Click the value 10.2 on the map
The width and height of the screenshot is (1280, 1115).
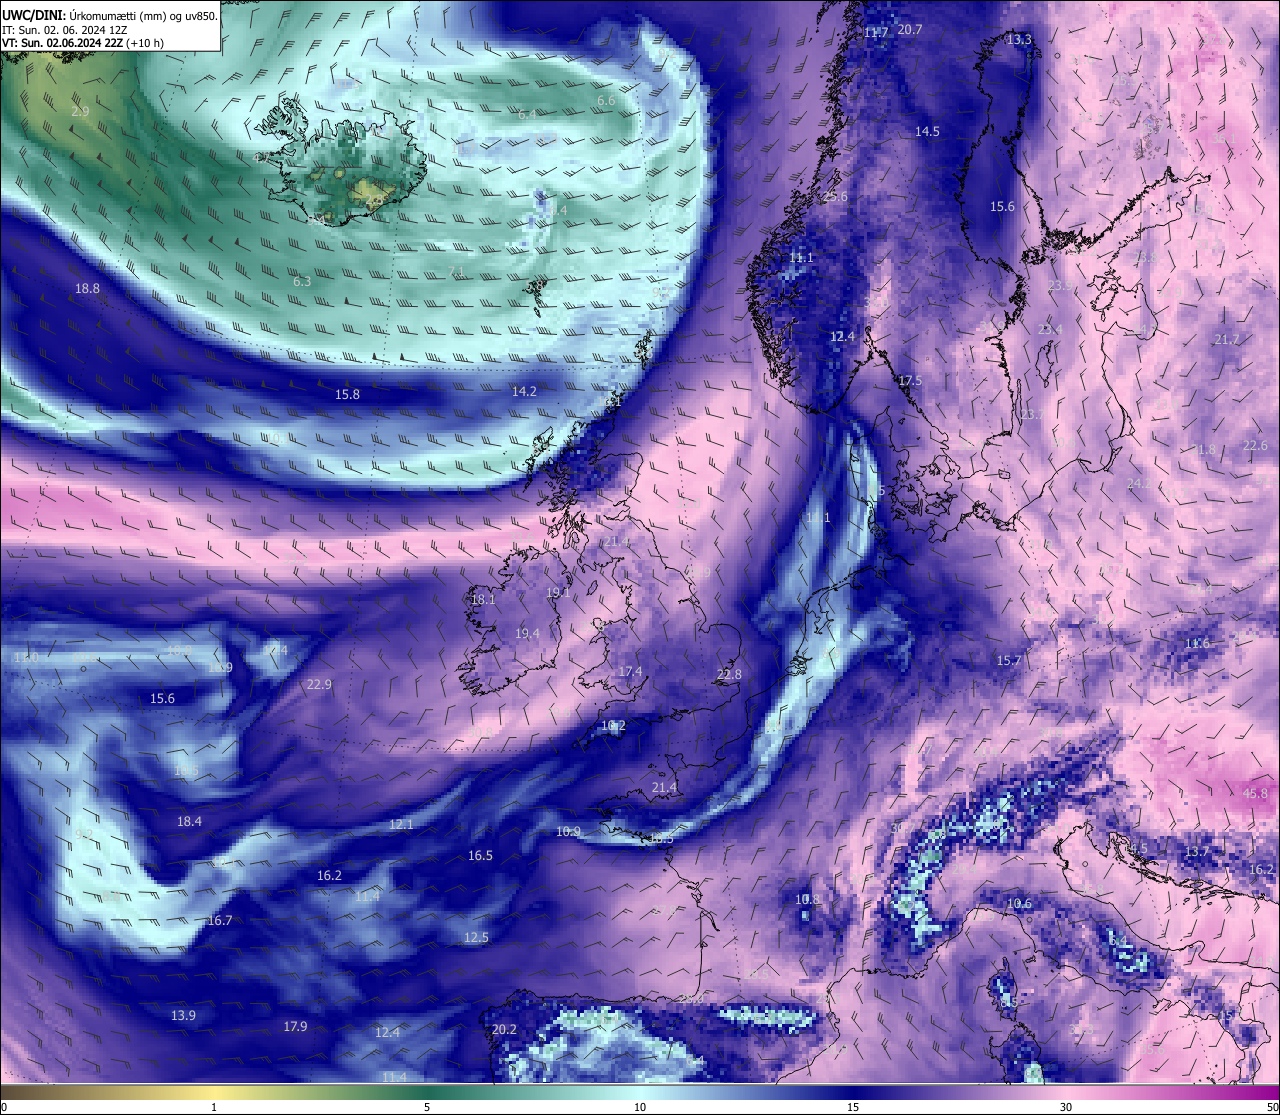point(613,726)
